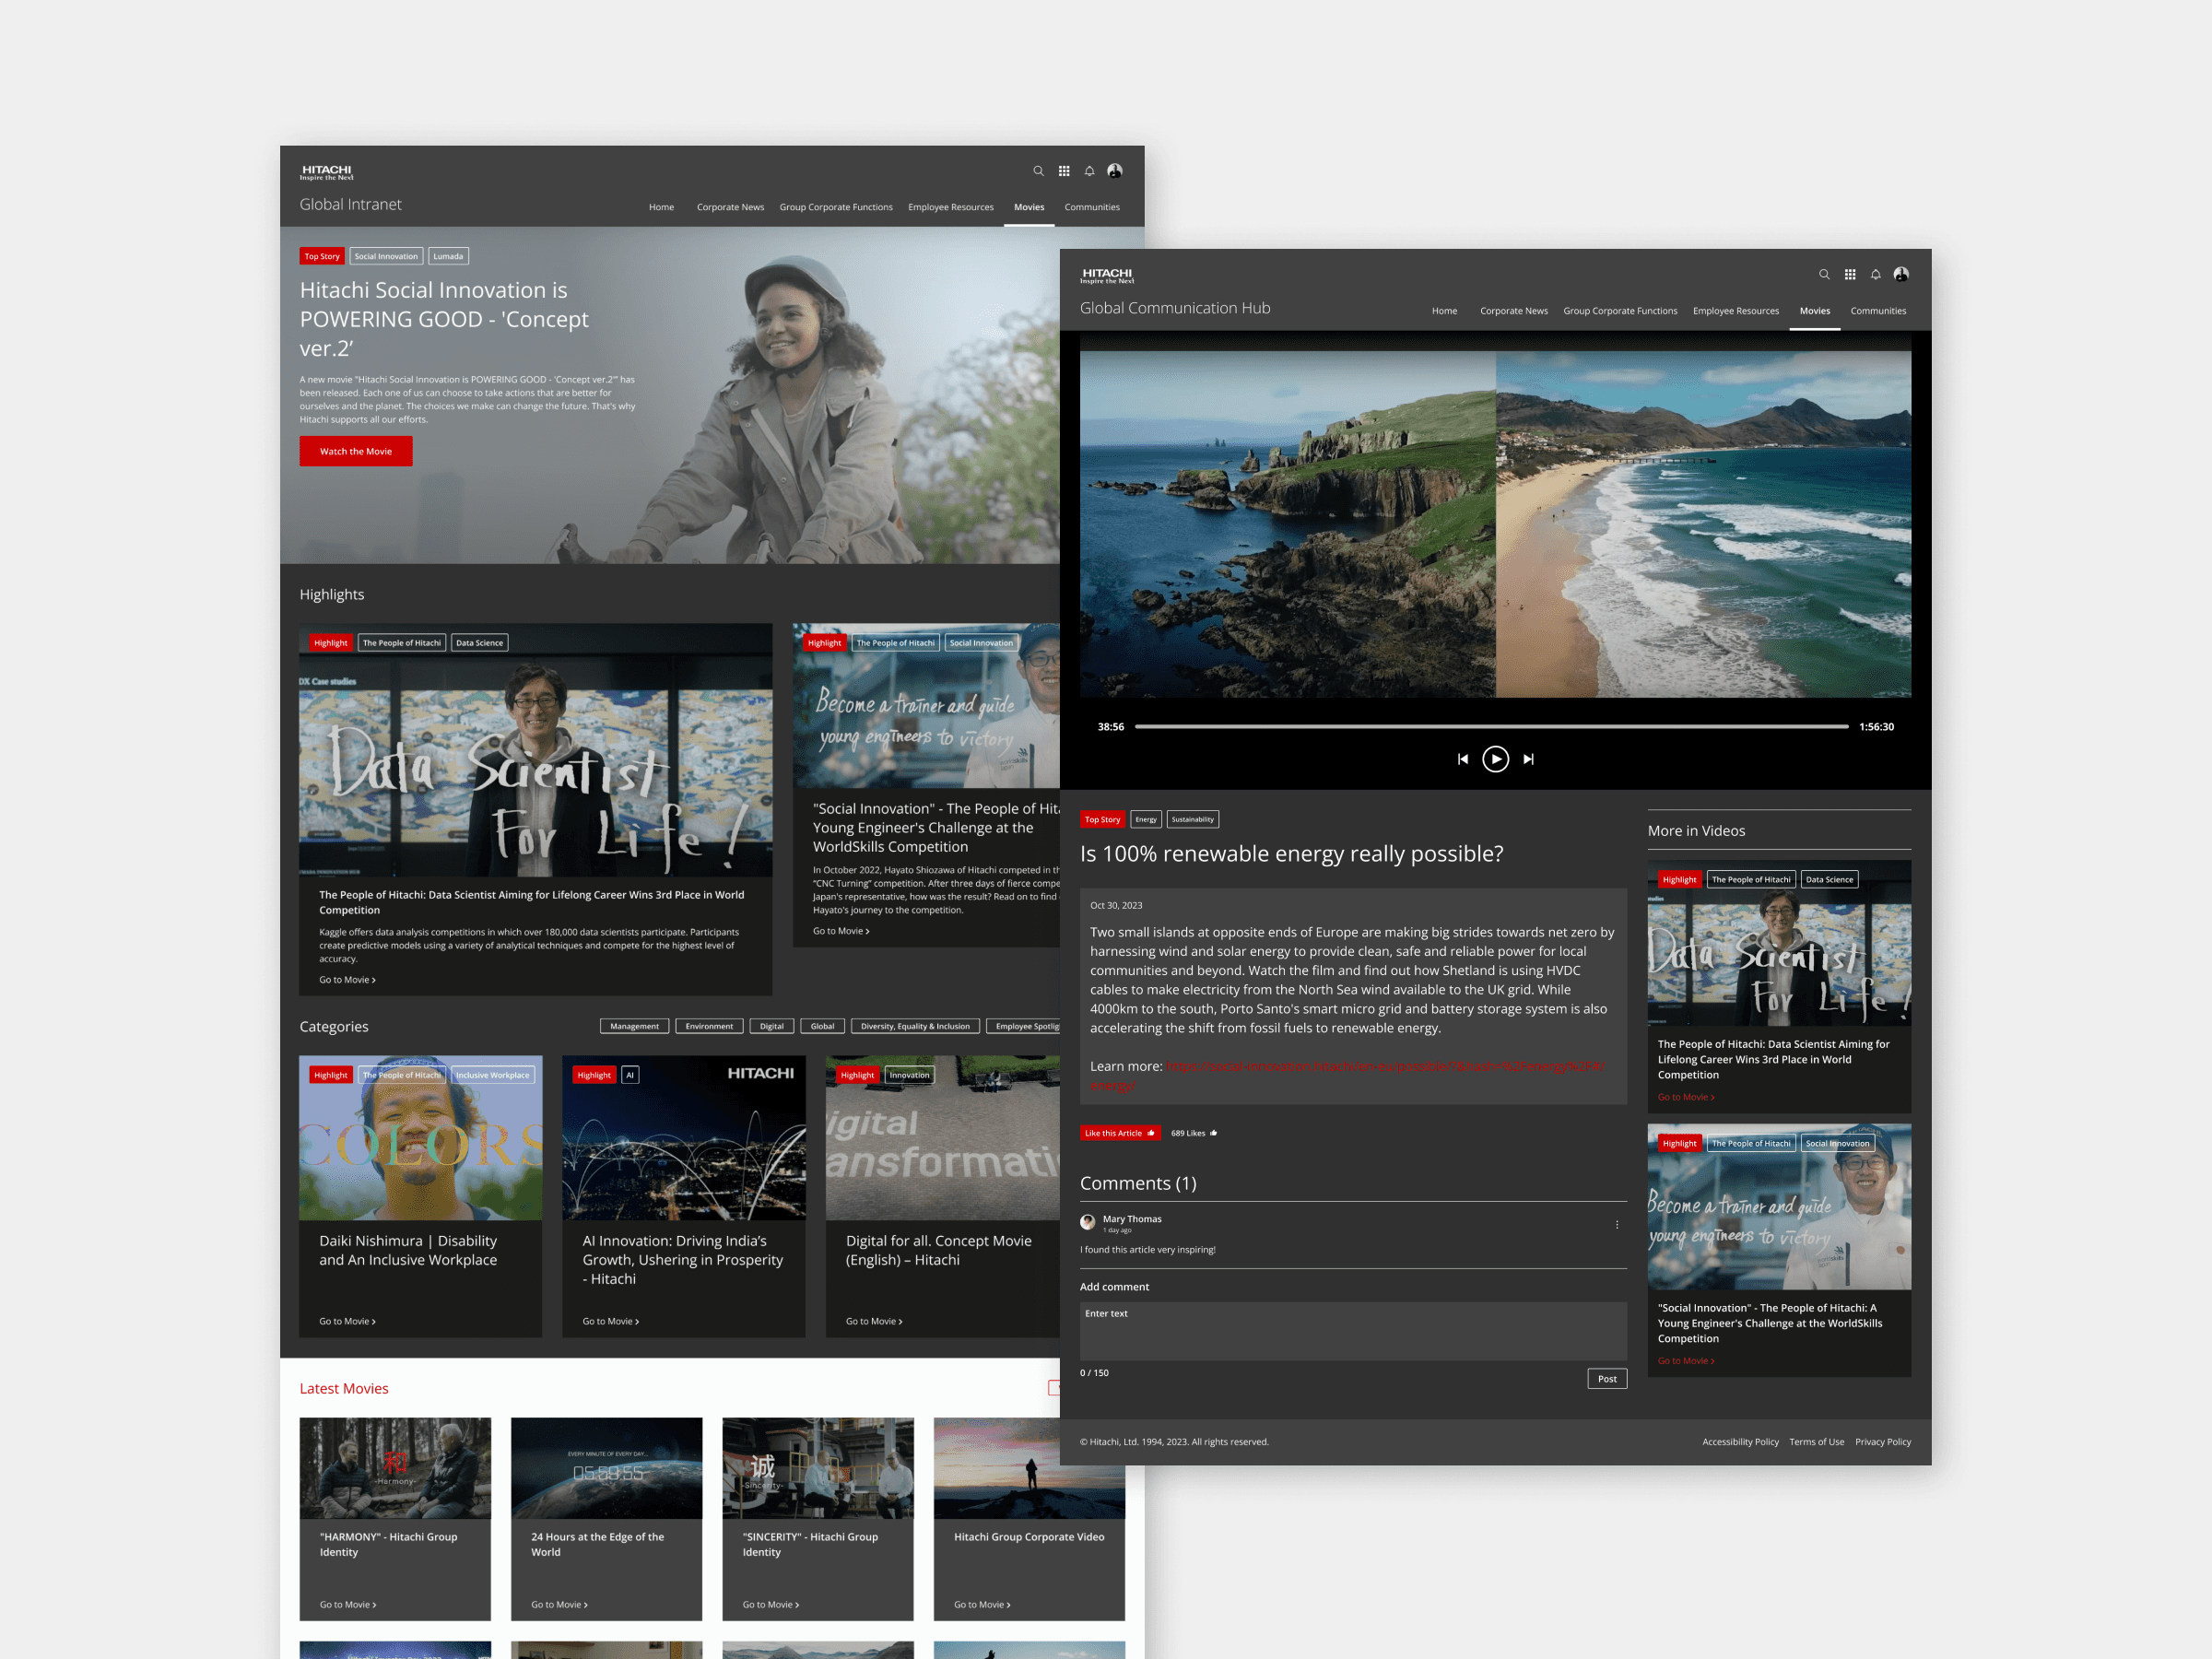The image size is (2212, 1659).
Task: Go to the Communities tab
Action: [1878, 310]
